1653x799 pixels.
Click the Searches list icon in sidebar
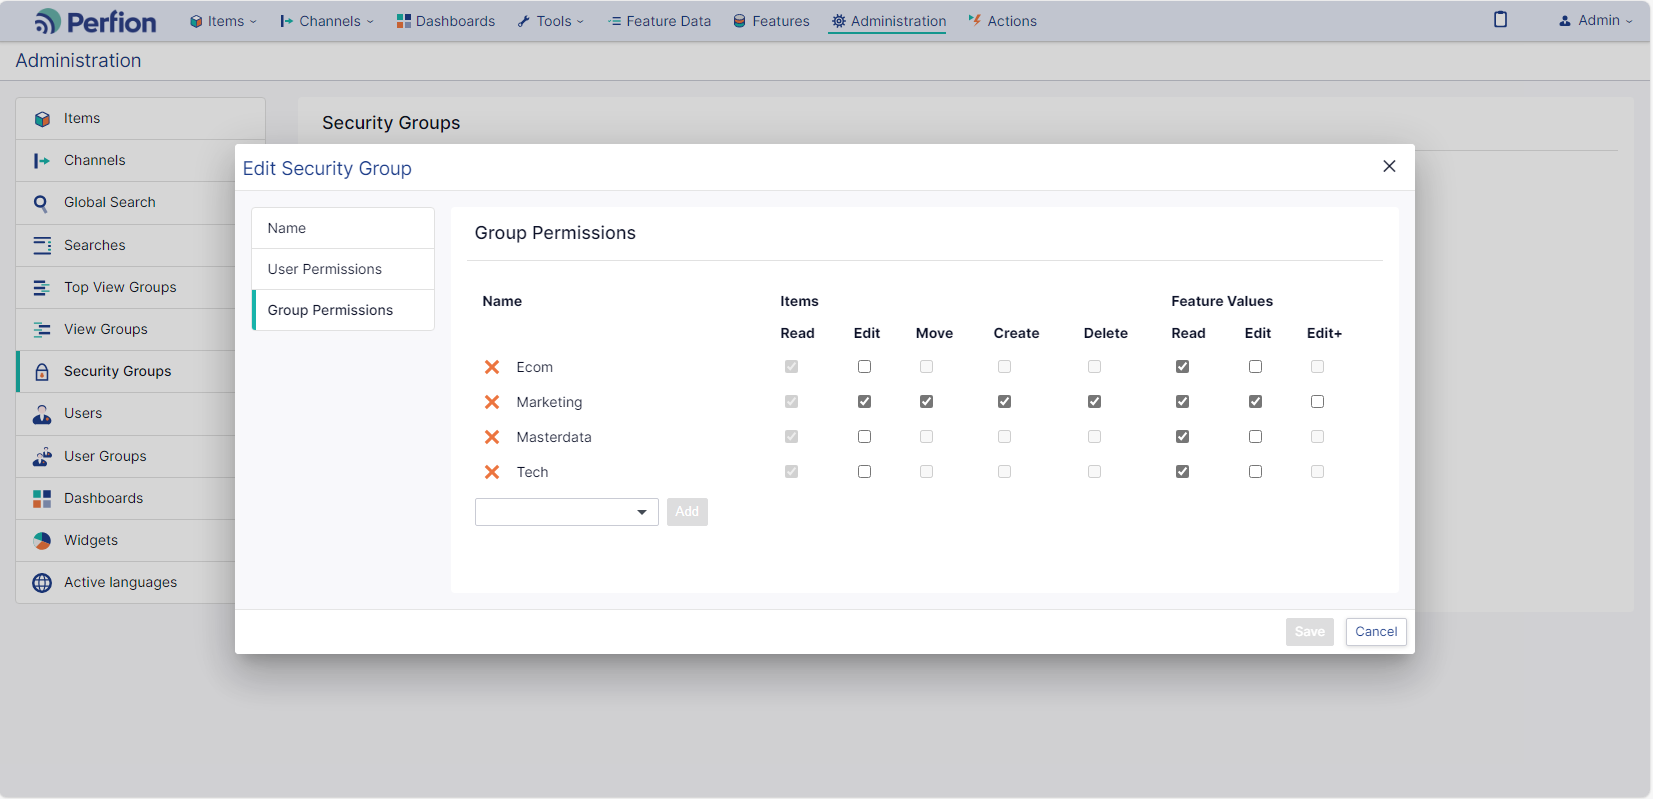[42, 245]
